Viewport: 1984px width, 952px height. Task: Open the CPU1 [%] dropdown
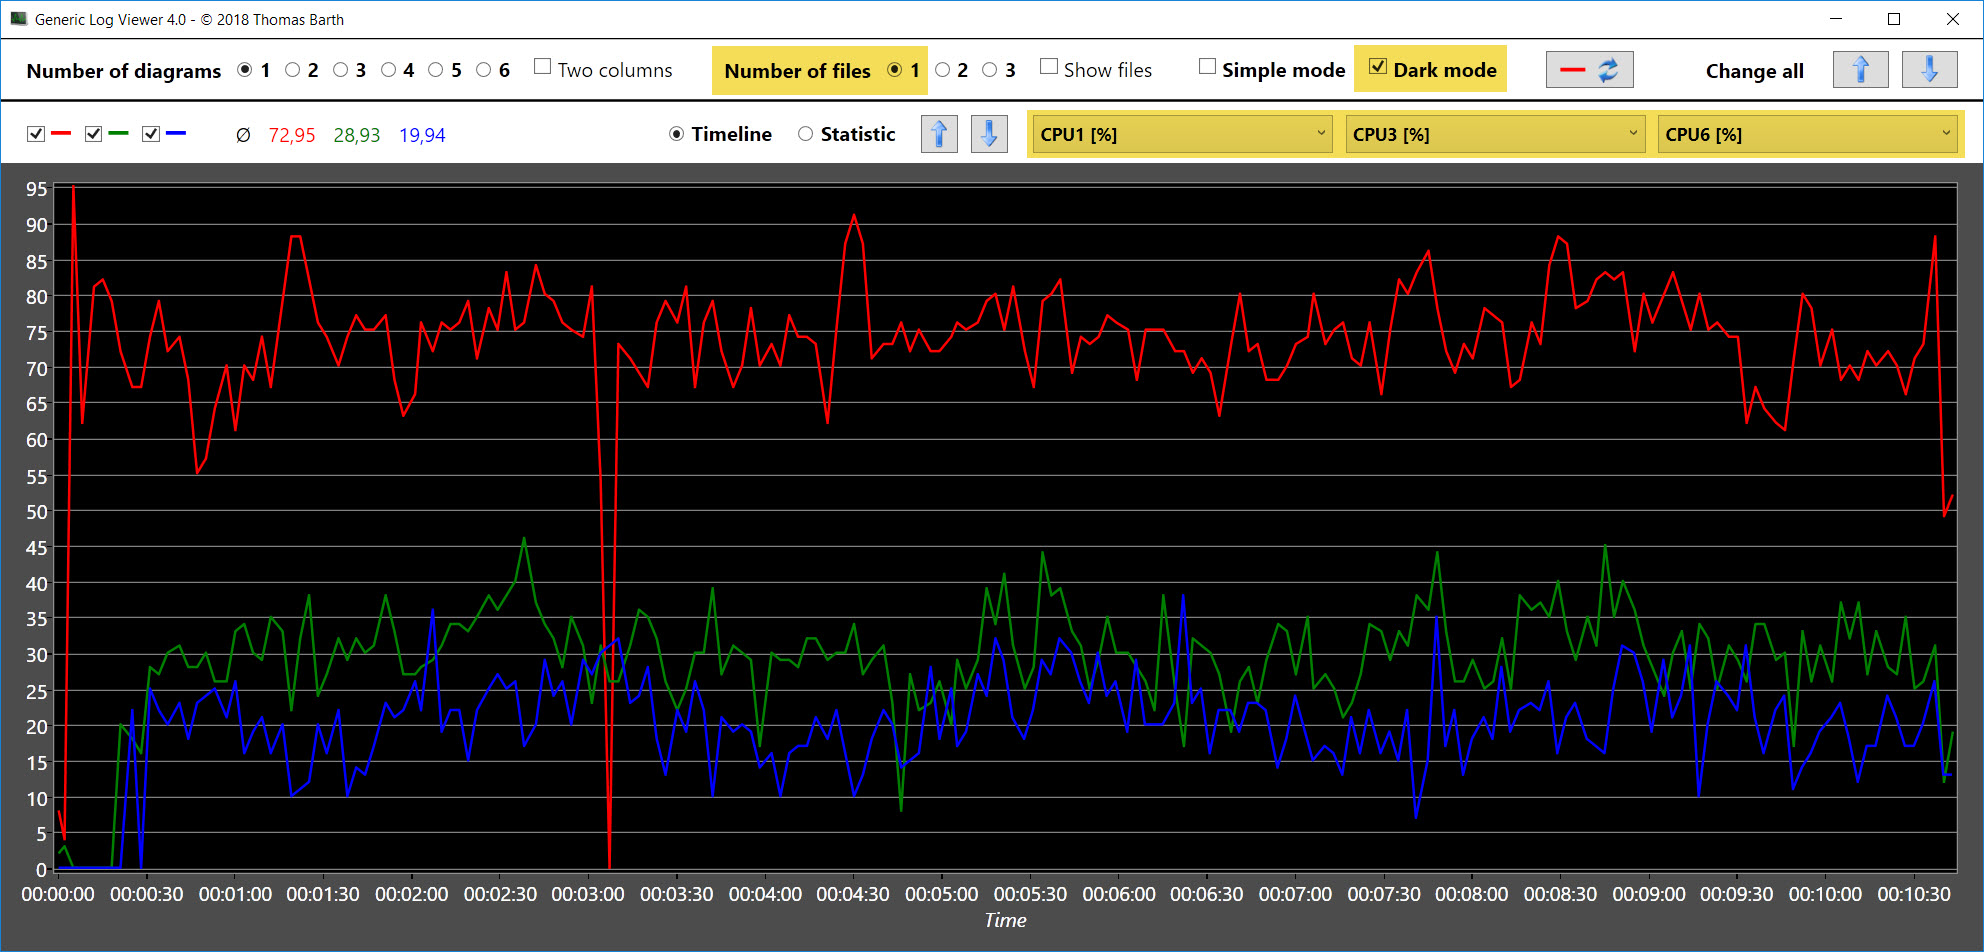pos(1182,134)
